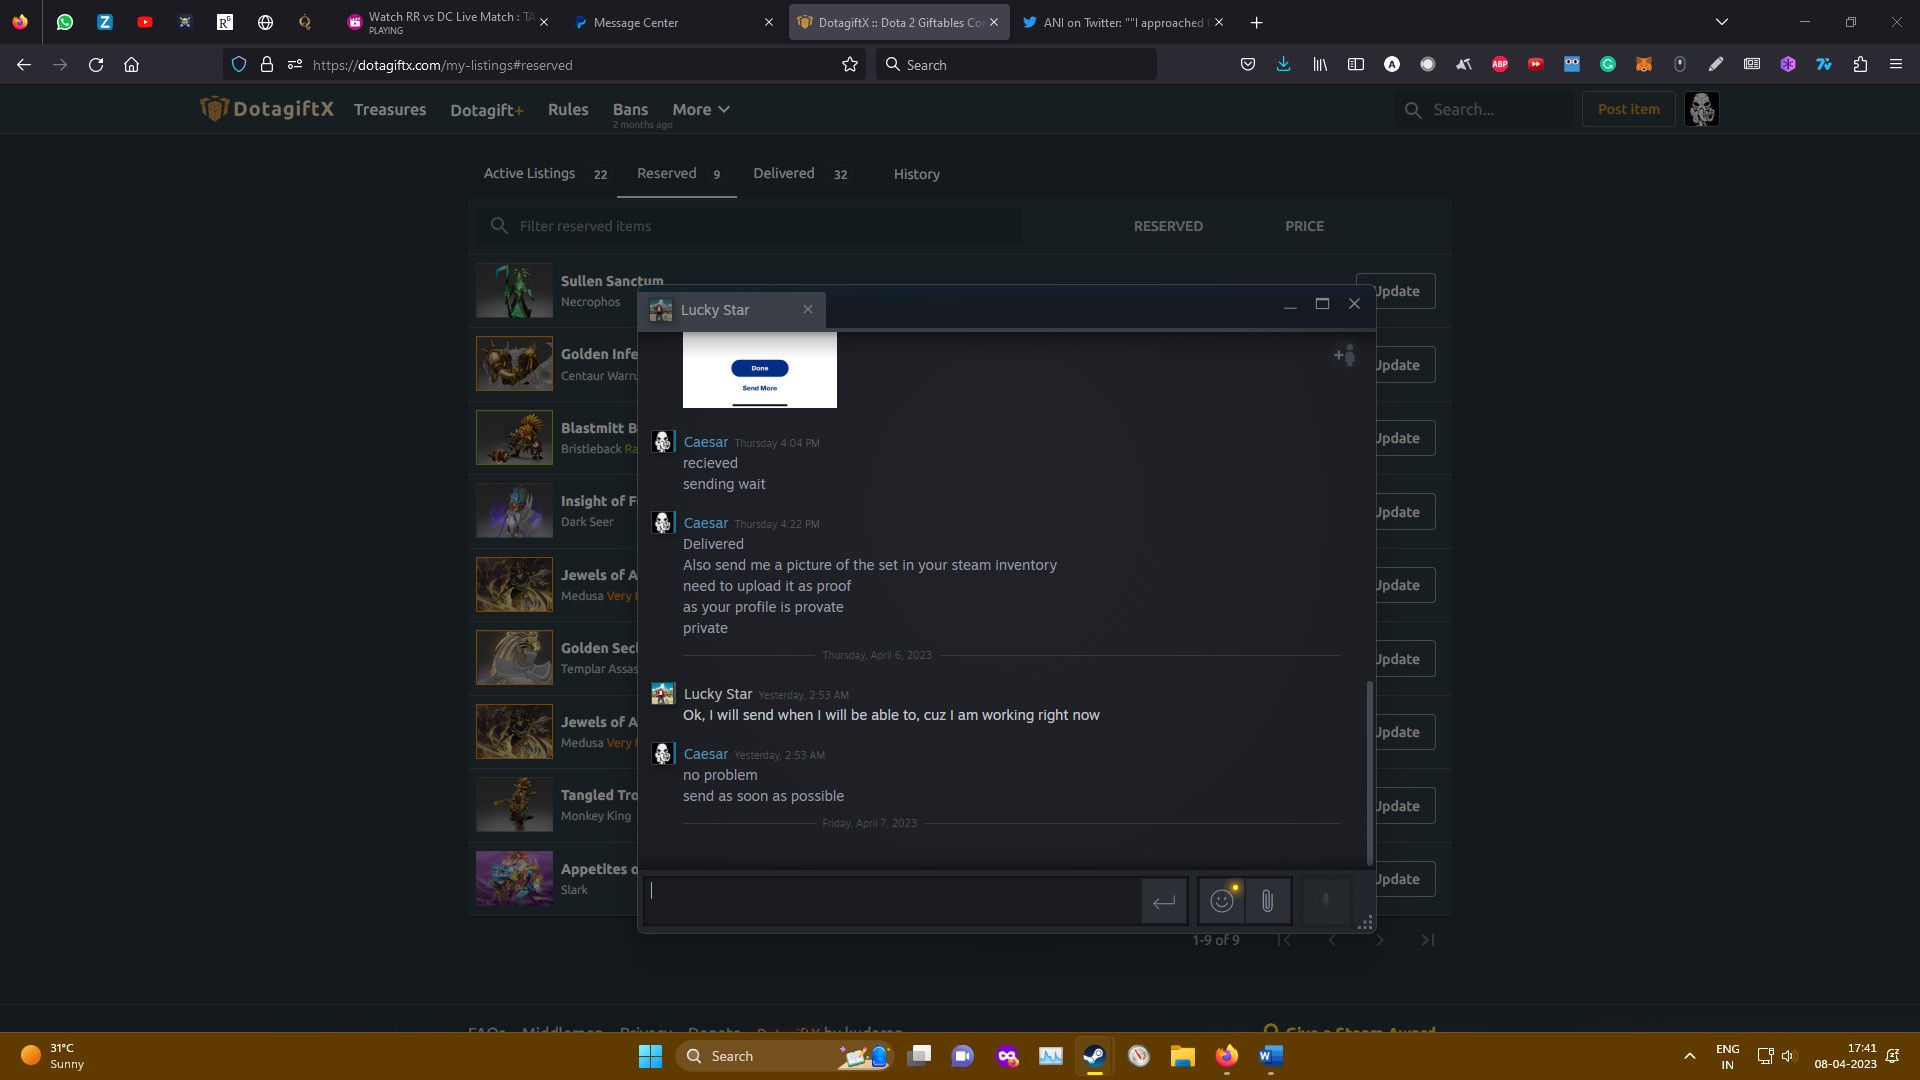Click the Post item button
Viewport: 1920px width, 1080px height.
1628,109
